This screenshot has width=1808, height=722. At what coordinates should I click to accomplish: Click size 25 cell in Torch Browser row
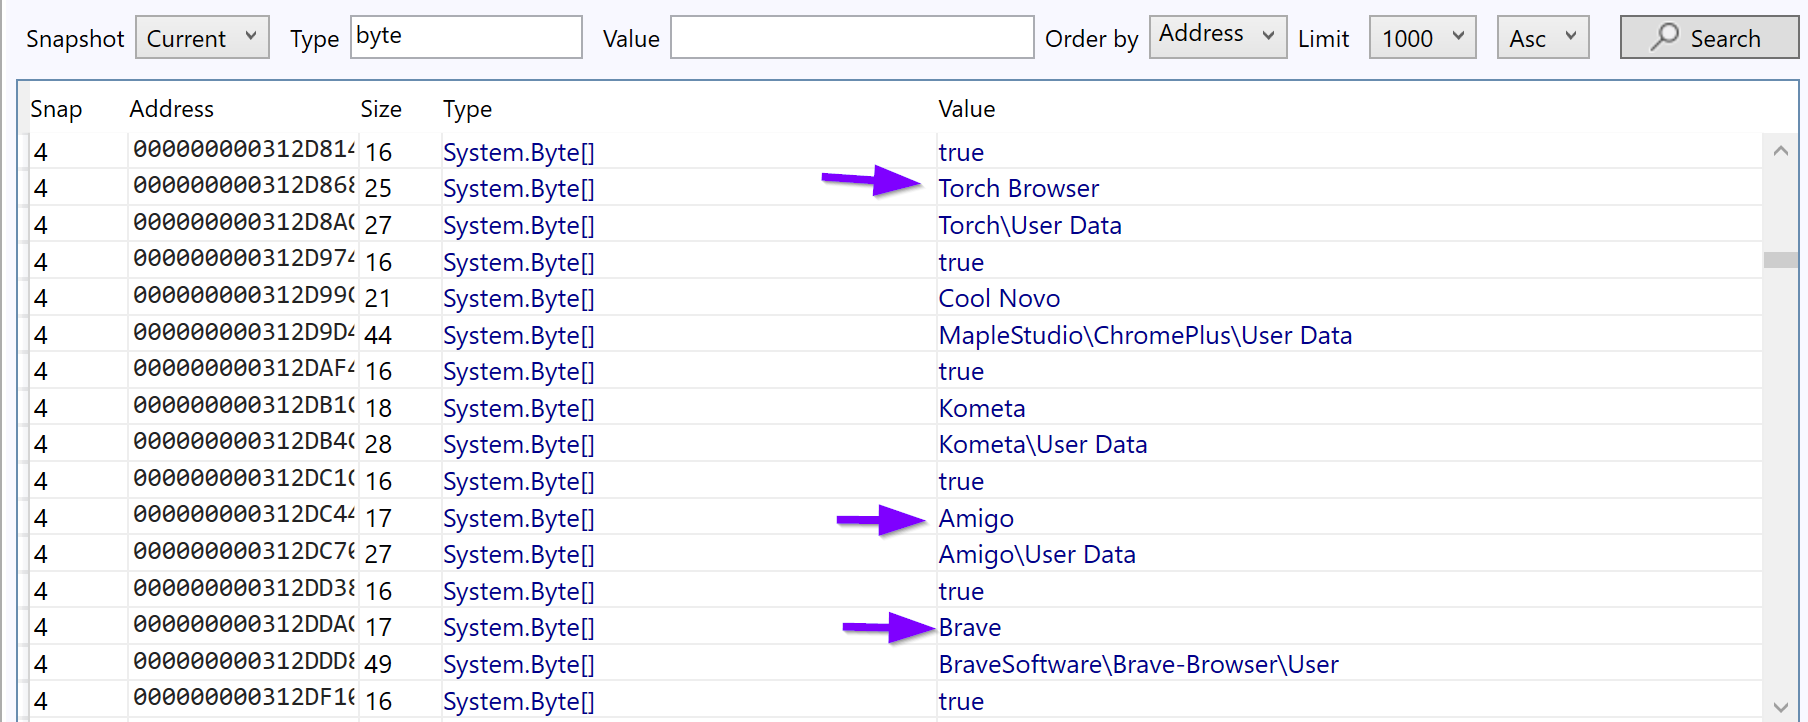click(x=378, y=188)
